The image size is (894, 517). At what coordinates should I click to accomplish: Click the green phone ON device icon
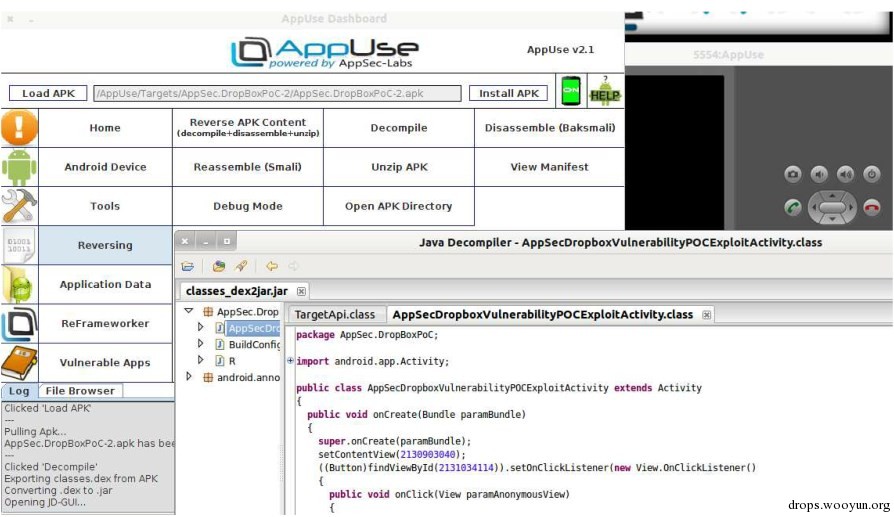pyautogui.click(x=571, y=91)
